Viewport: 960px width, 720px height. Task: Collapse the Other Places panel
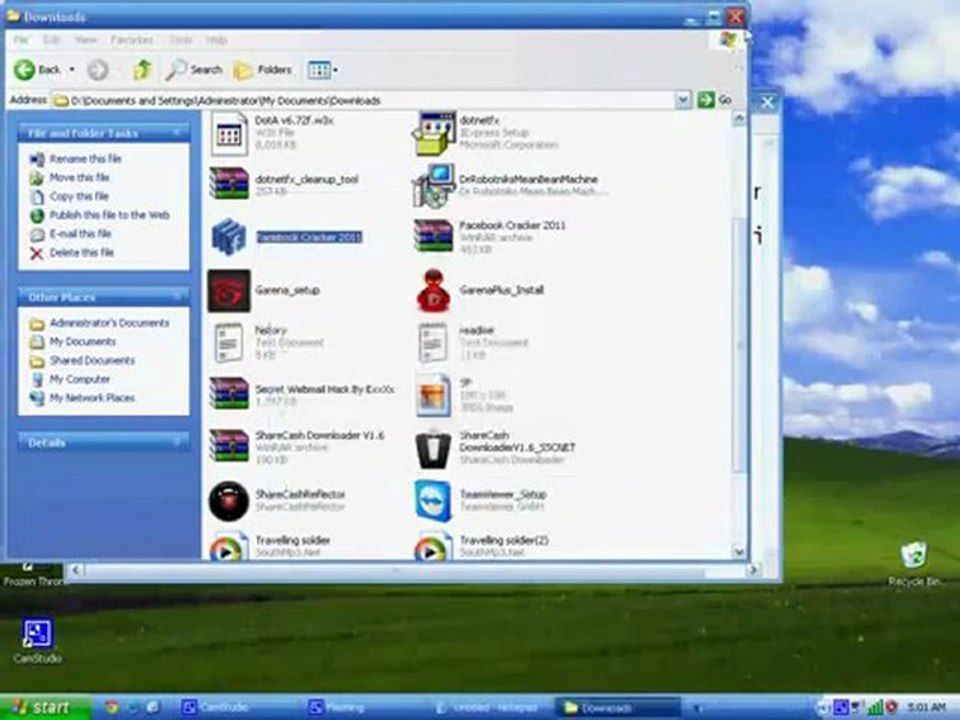tap(177, 297)
